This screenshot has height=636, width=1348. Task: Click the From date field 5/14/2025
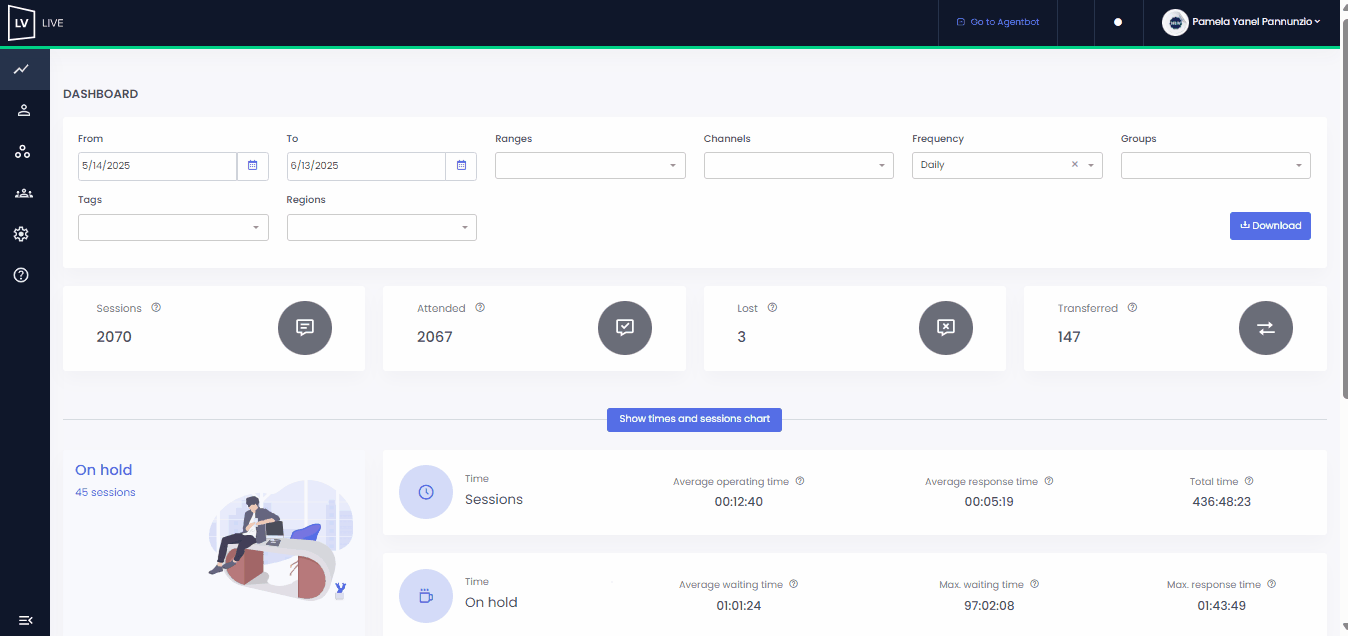pos(157,166)
